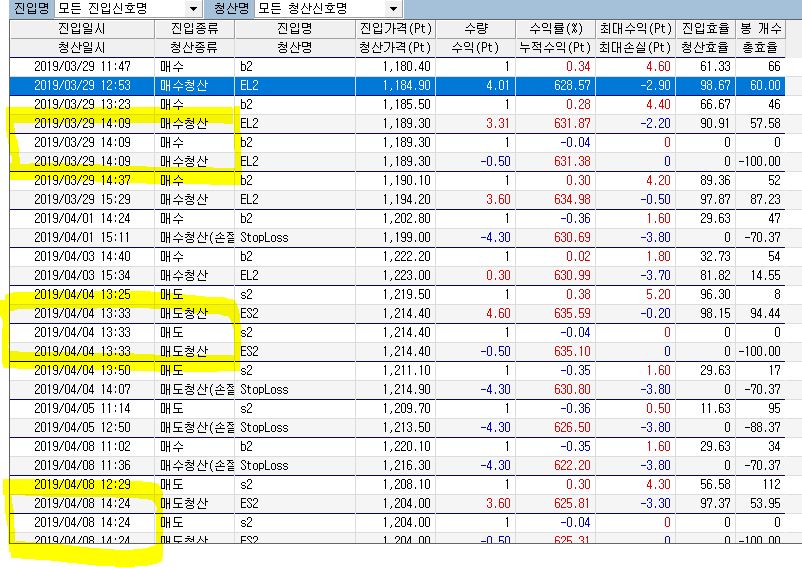The width and height of the screenshot is (802, 567).
Task: Sort by the 진입가격(Pt) column header
Action: [x=395, y=28]
